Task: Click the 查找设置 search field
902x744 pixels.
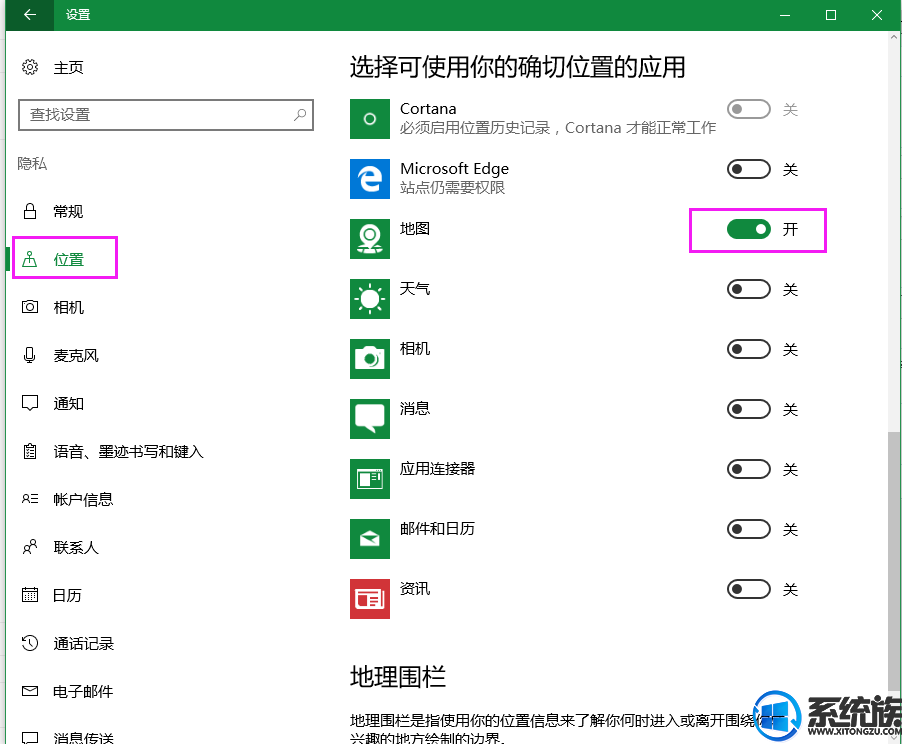Action: click(x=166, y=115)
